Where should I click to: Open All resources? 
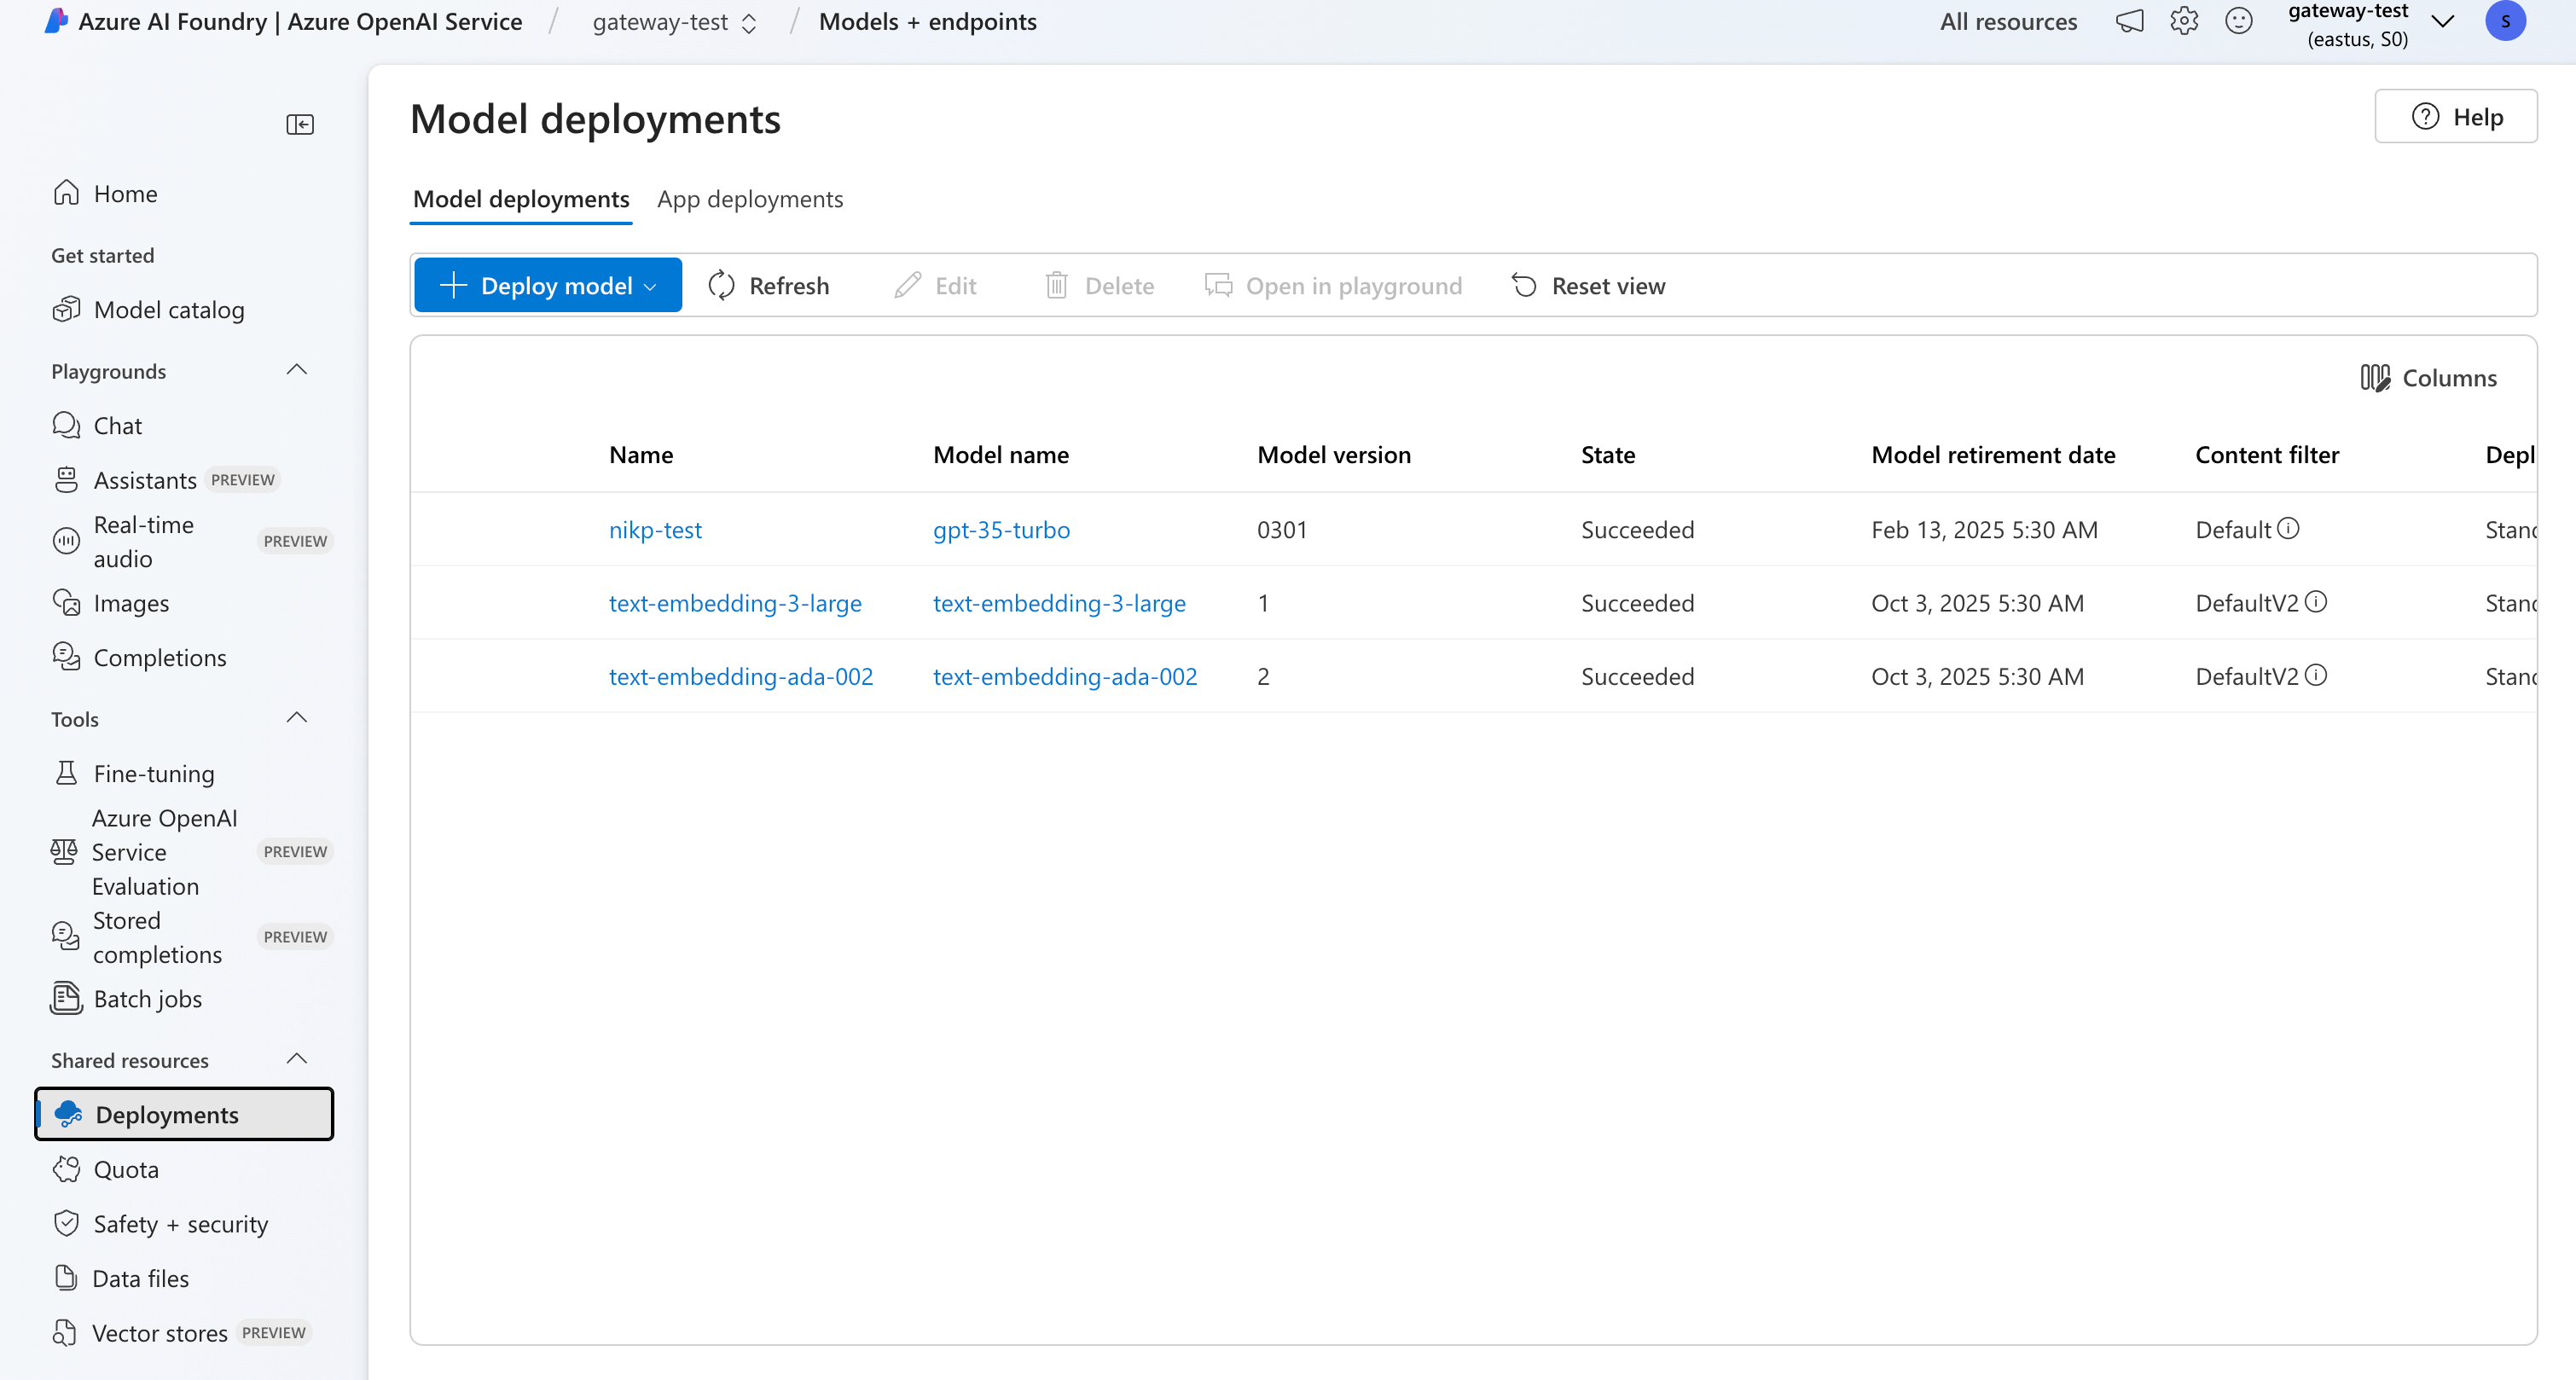2008,22
